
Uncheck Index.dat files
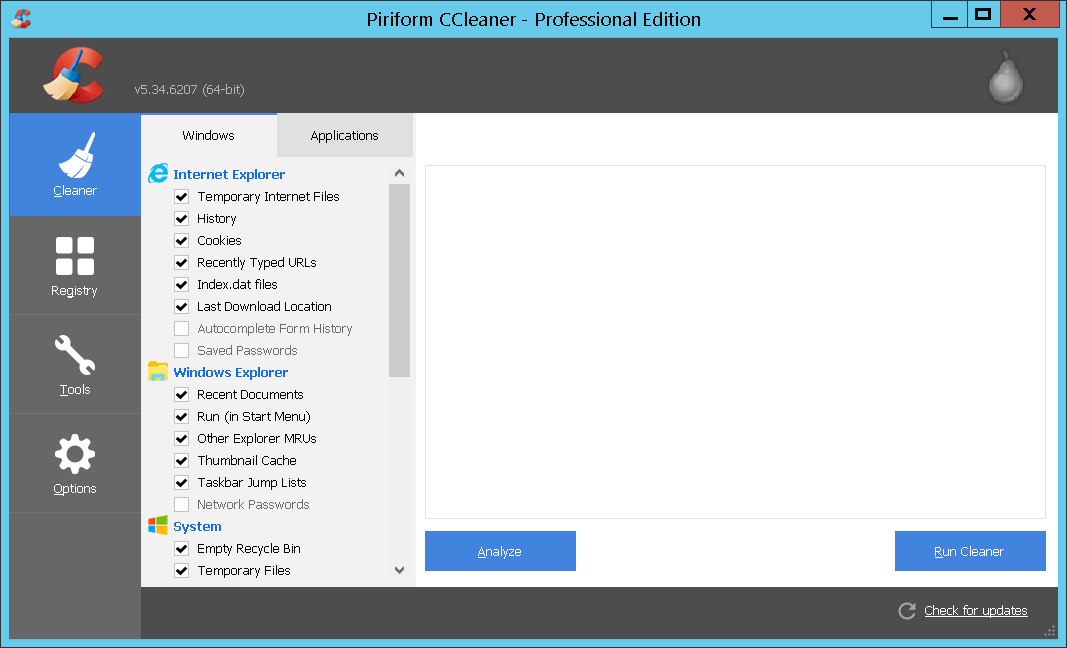pyautogui.click(x=182, y=285)
